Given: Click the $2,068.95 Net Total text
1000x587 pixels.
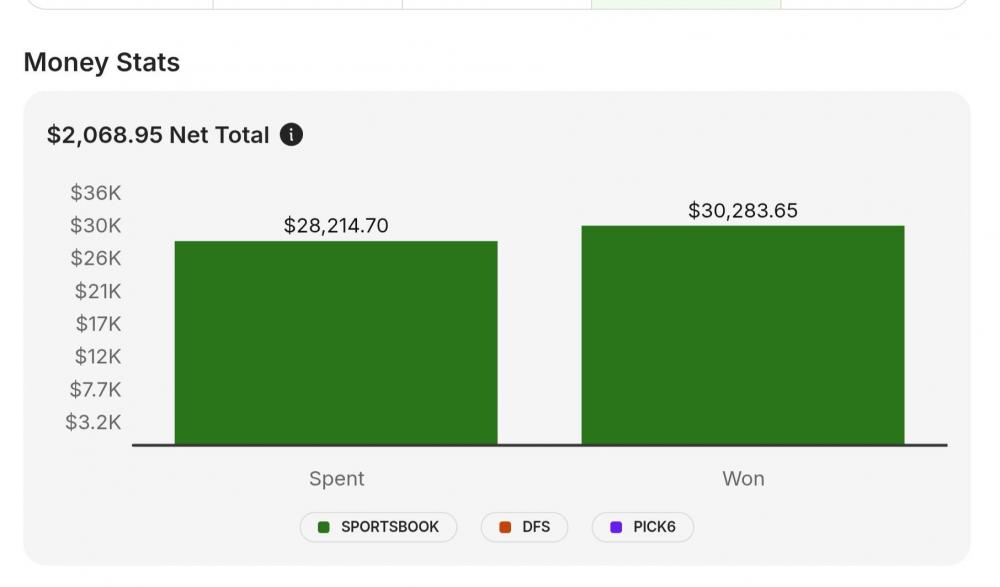Looking at the screenshot, I should click(x=158, y=135).
